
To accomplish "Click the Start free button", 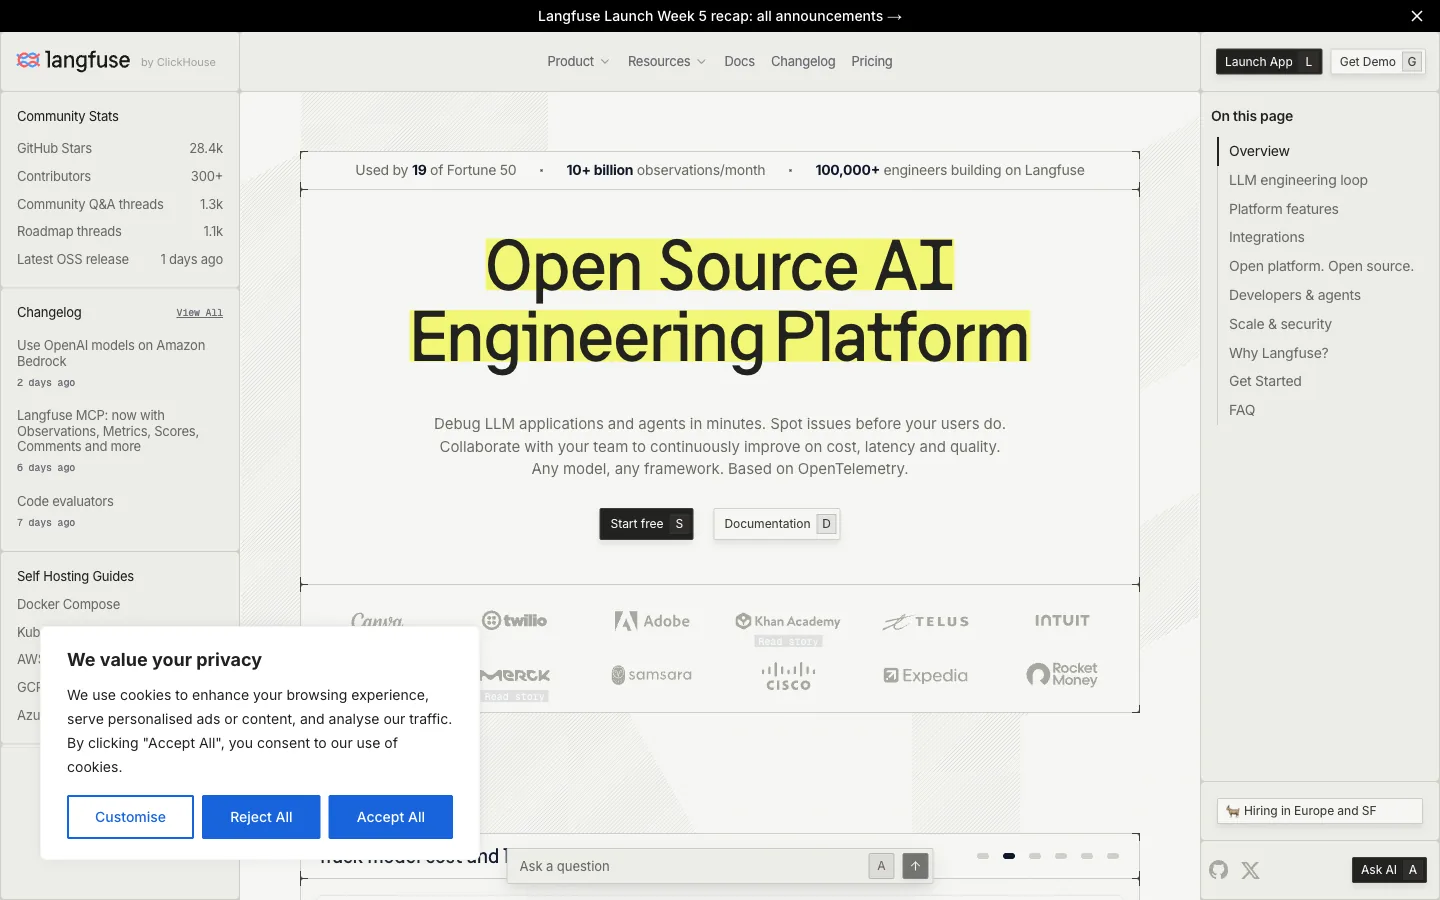I will (646, 524).
